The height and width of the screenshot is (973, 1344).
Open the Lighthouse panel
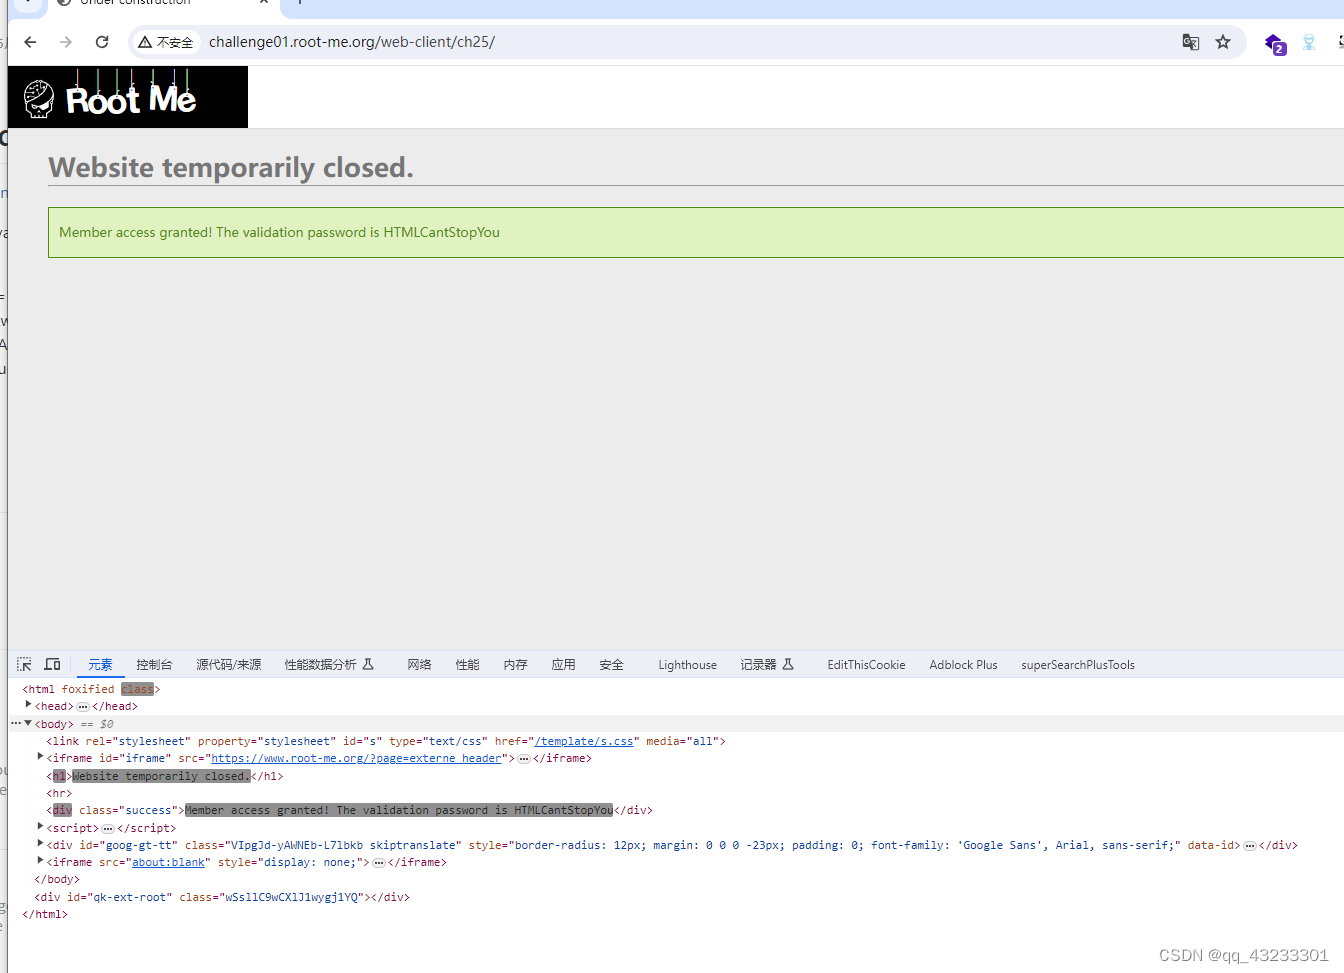pos(687,664)
